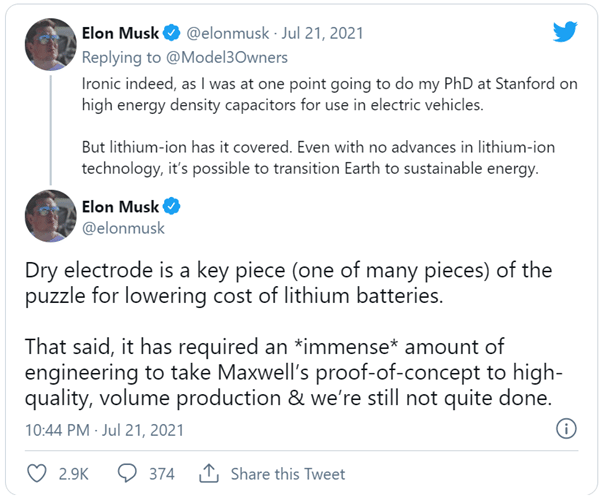This screenshot has height=500, width=604.
Task: Click @elonmusk handle under second name
Action: pos(124,228)
